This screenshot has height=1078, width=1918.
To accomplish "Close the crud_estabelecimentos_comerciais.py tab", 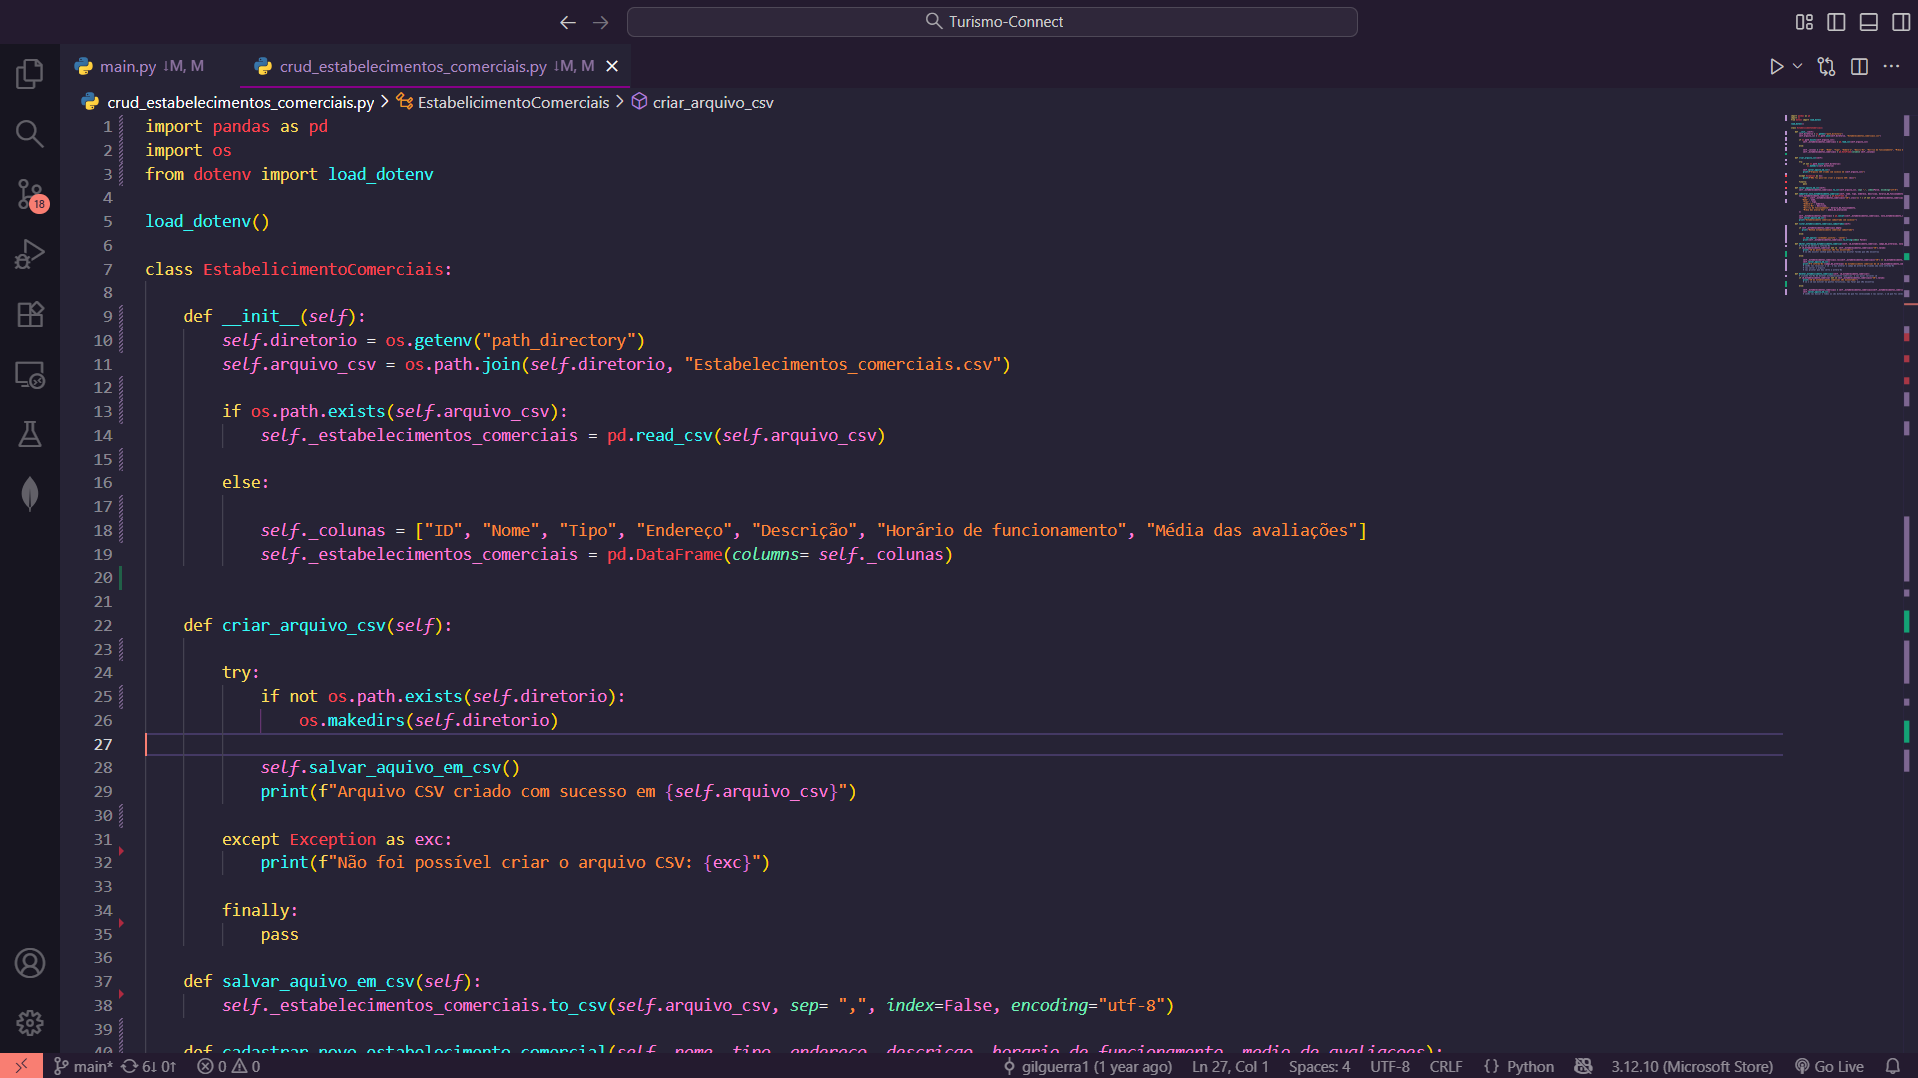I will [x=612, y=66].
